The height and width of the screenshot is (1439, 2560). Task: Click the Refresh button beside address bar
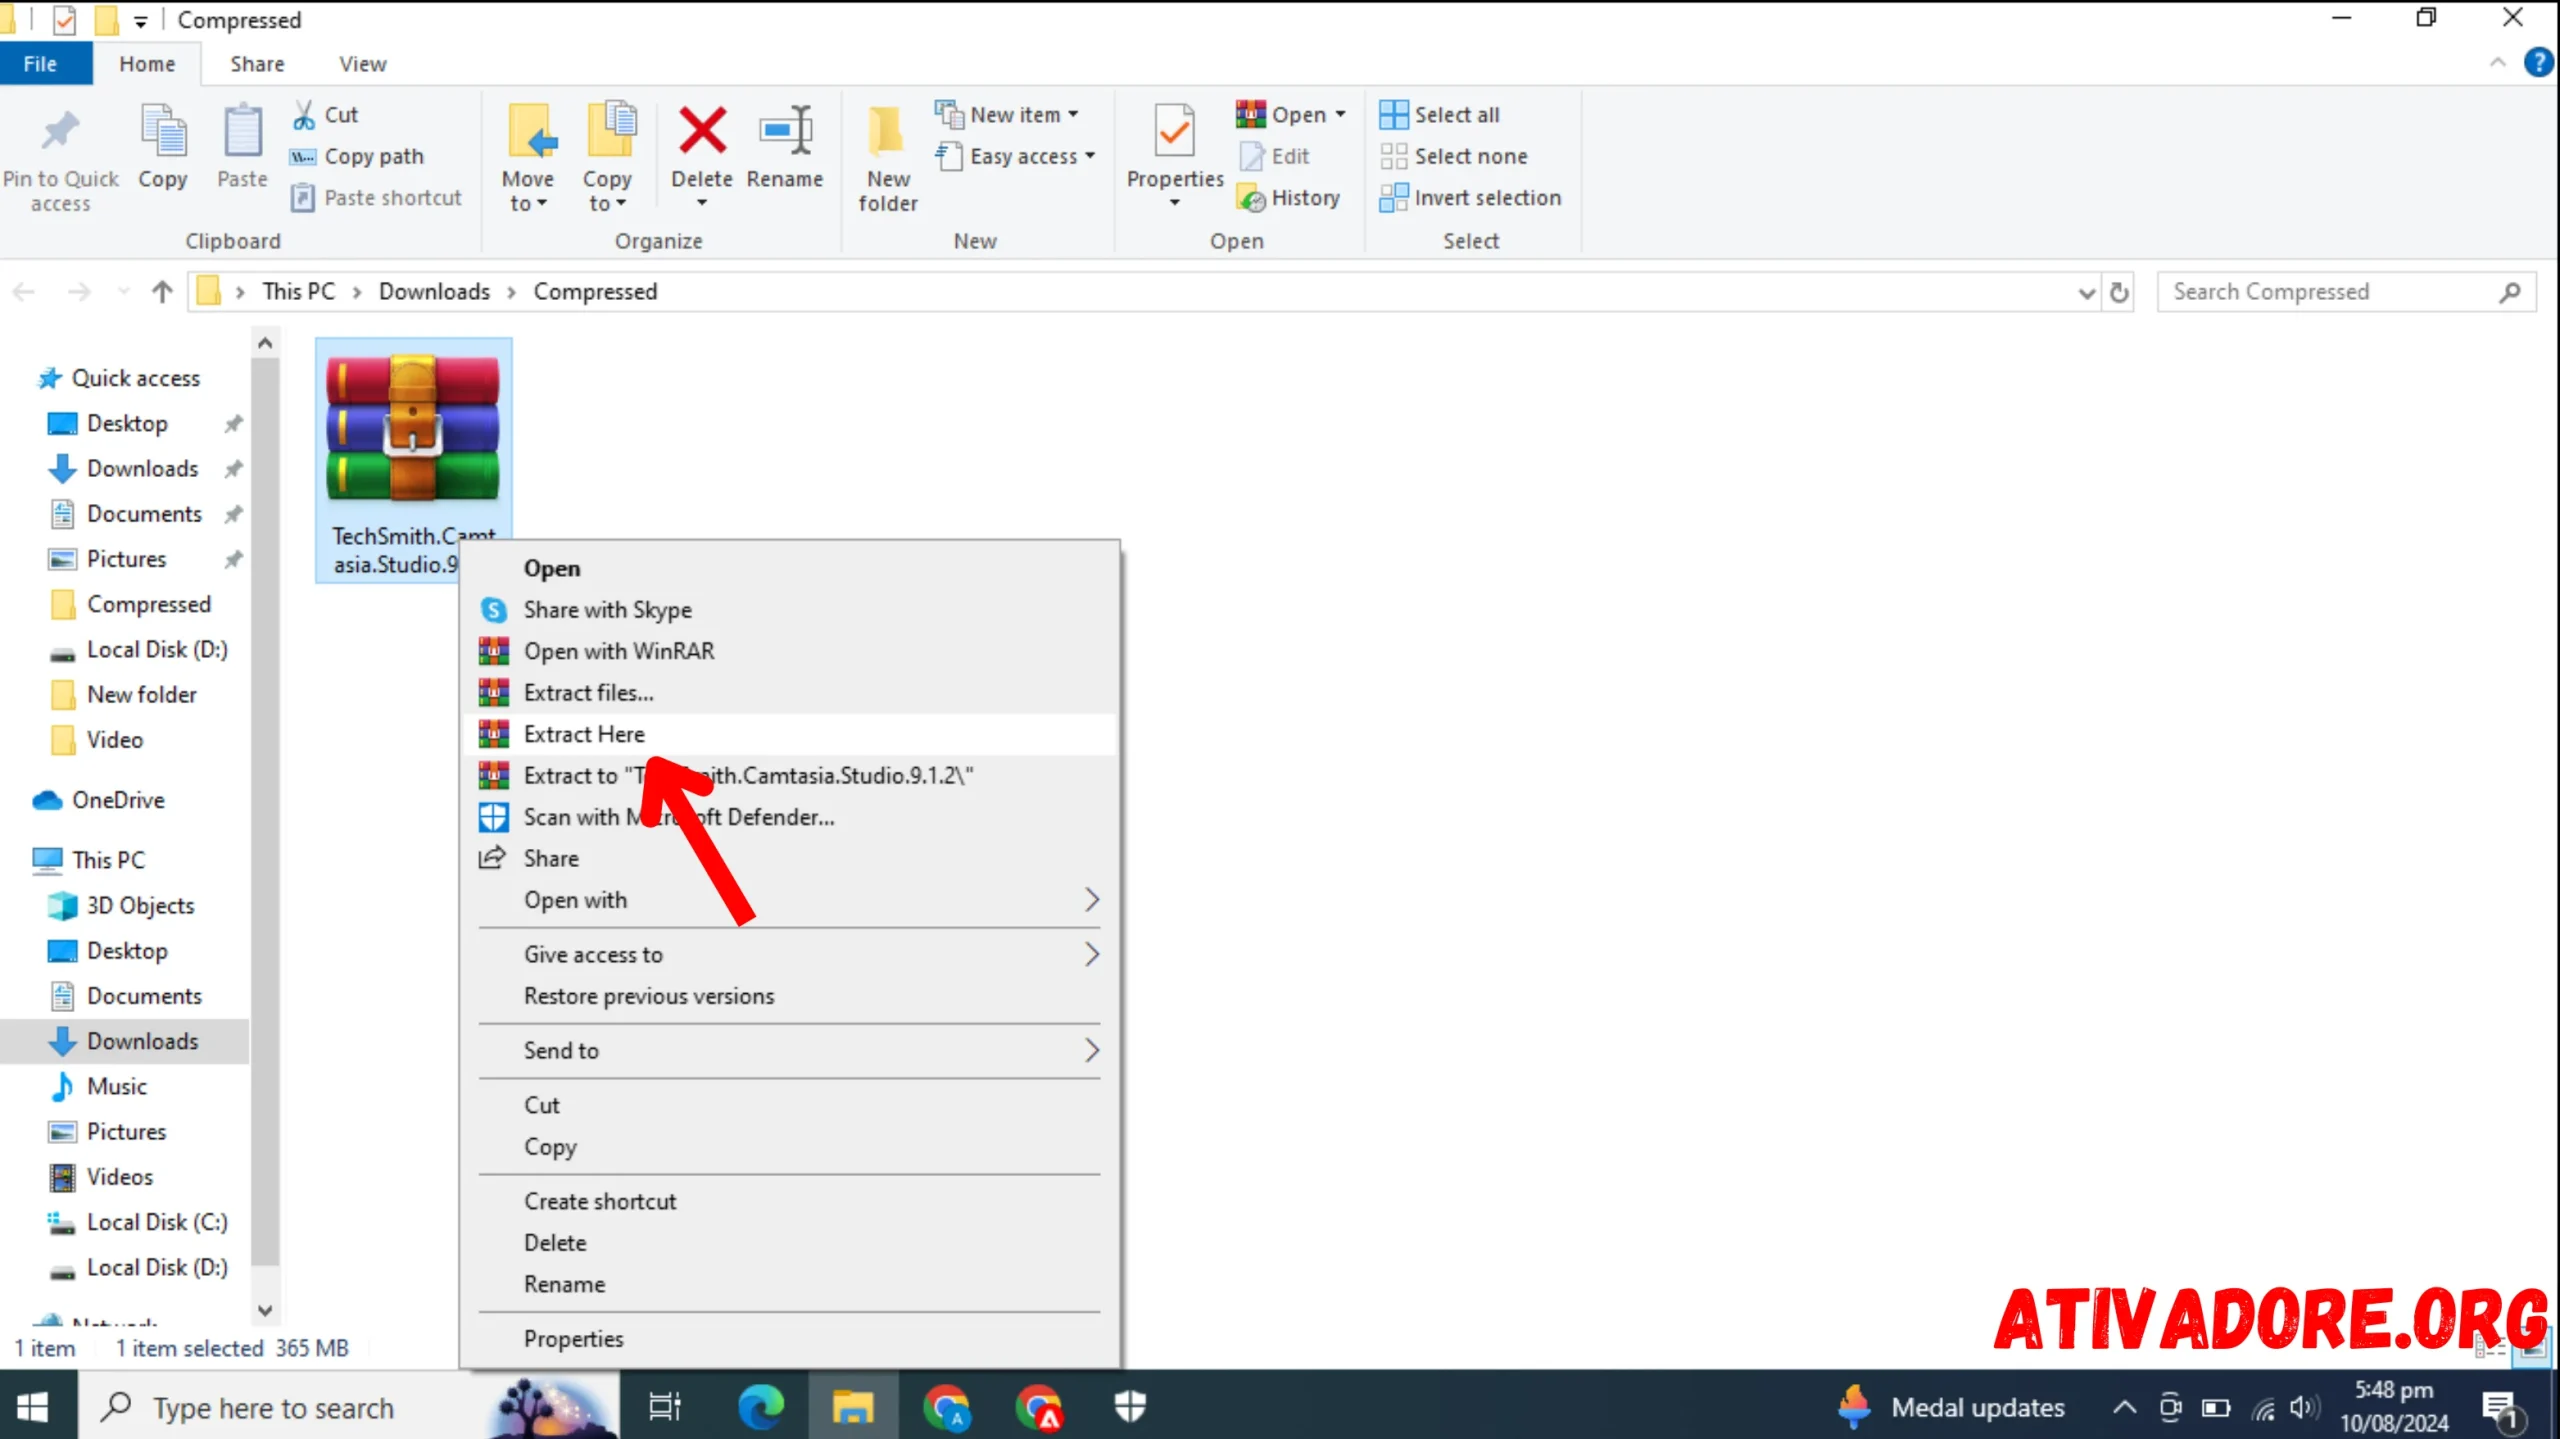tap(2119, 292)
